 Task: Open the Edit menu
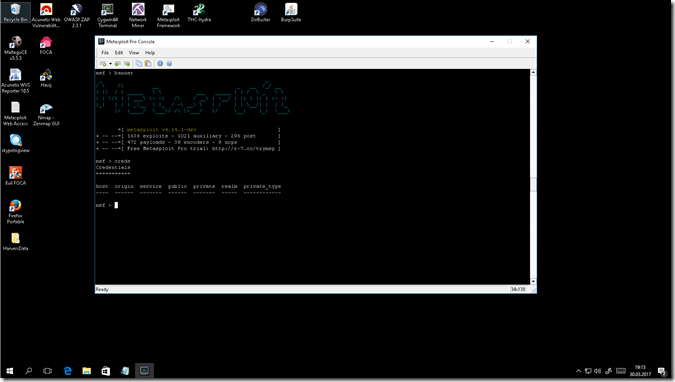click(x=119, y=53)
